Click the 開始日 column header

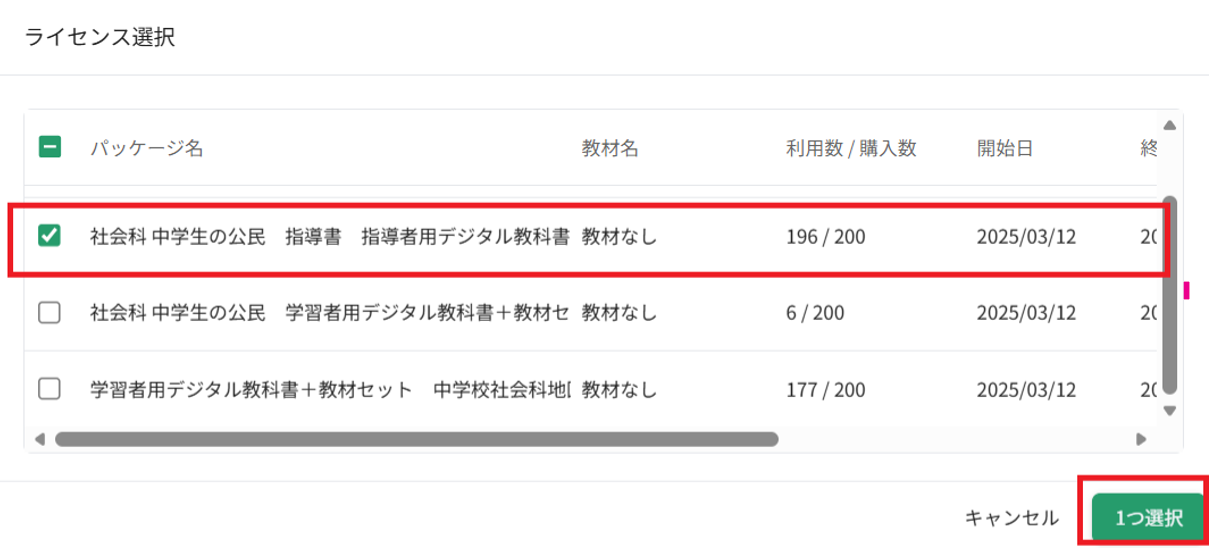tap(1005, 149)
